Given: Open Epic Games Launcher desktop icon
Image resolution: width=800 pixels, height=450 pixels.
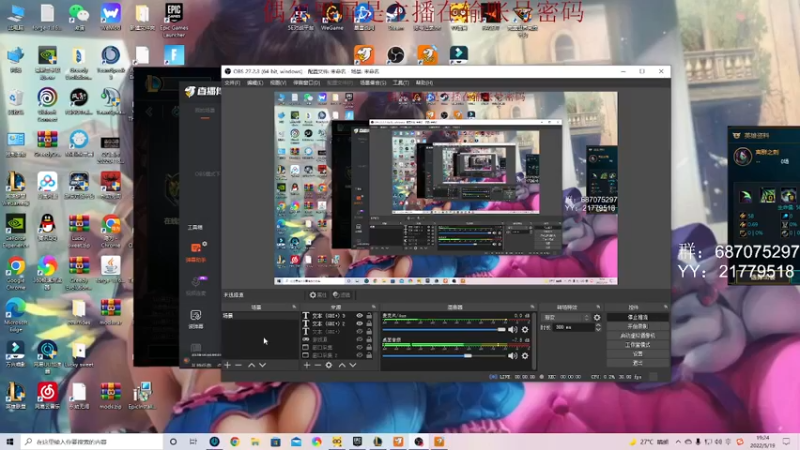Looking at the screenshot, I should (x=174, y=19).
